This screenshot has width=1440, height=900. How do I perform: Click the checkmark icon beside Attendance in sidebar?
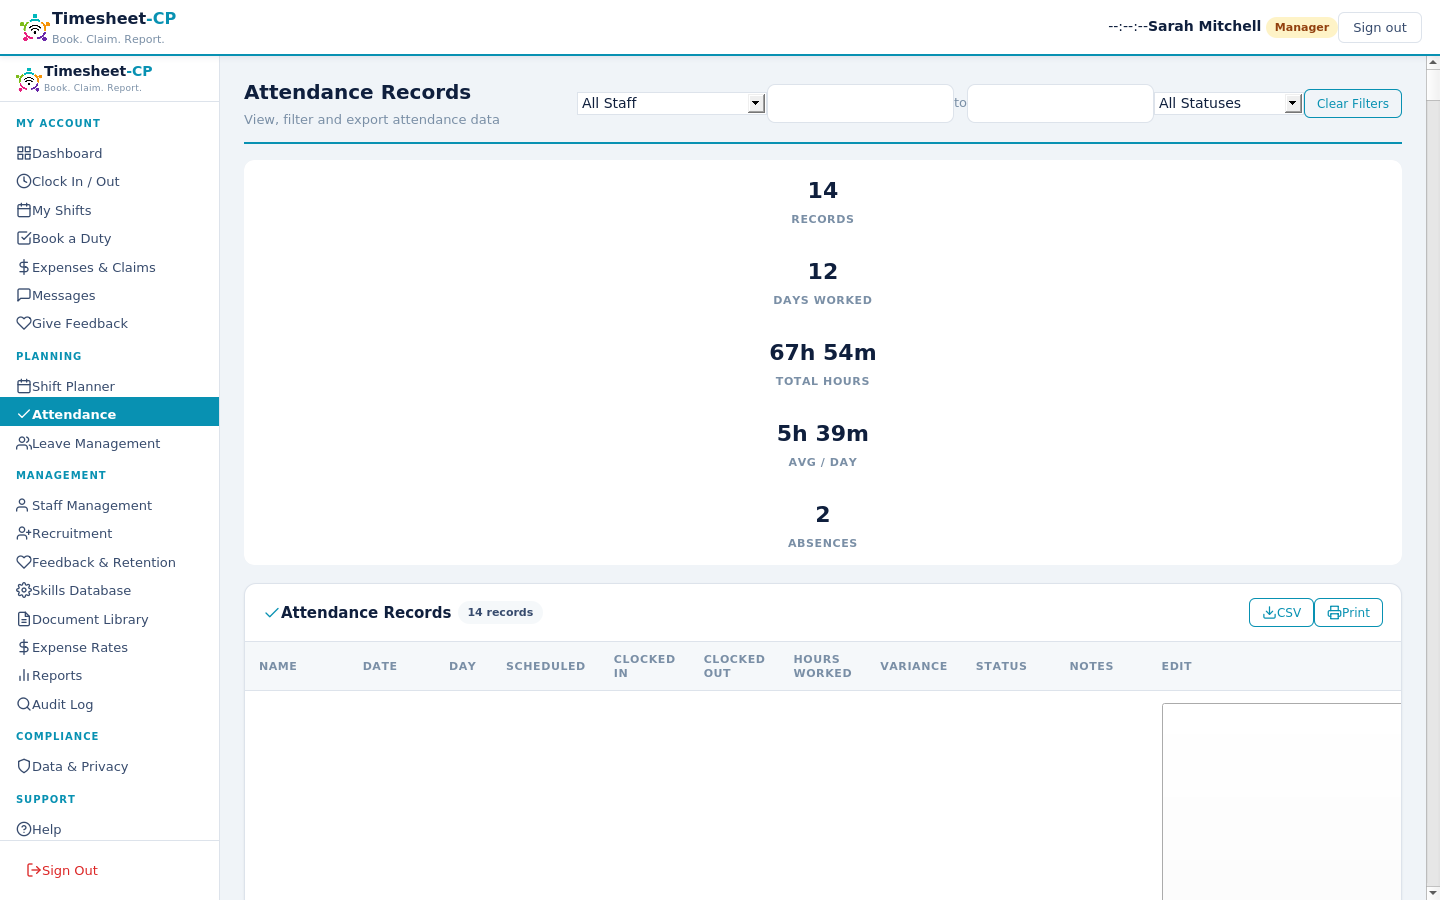(24, 414)
